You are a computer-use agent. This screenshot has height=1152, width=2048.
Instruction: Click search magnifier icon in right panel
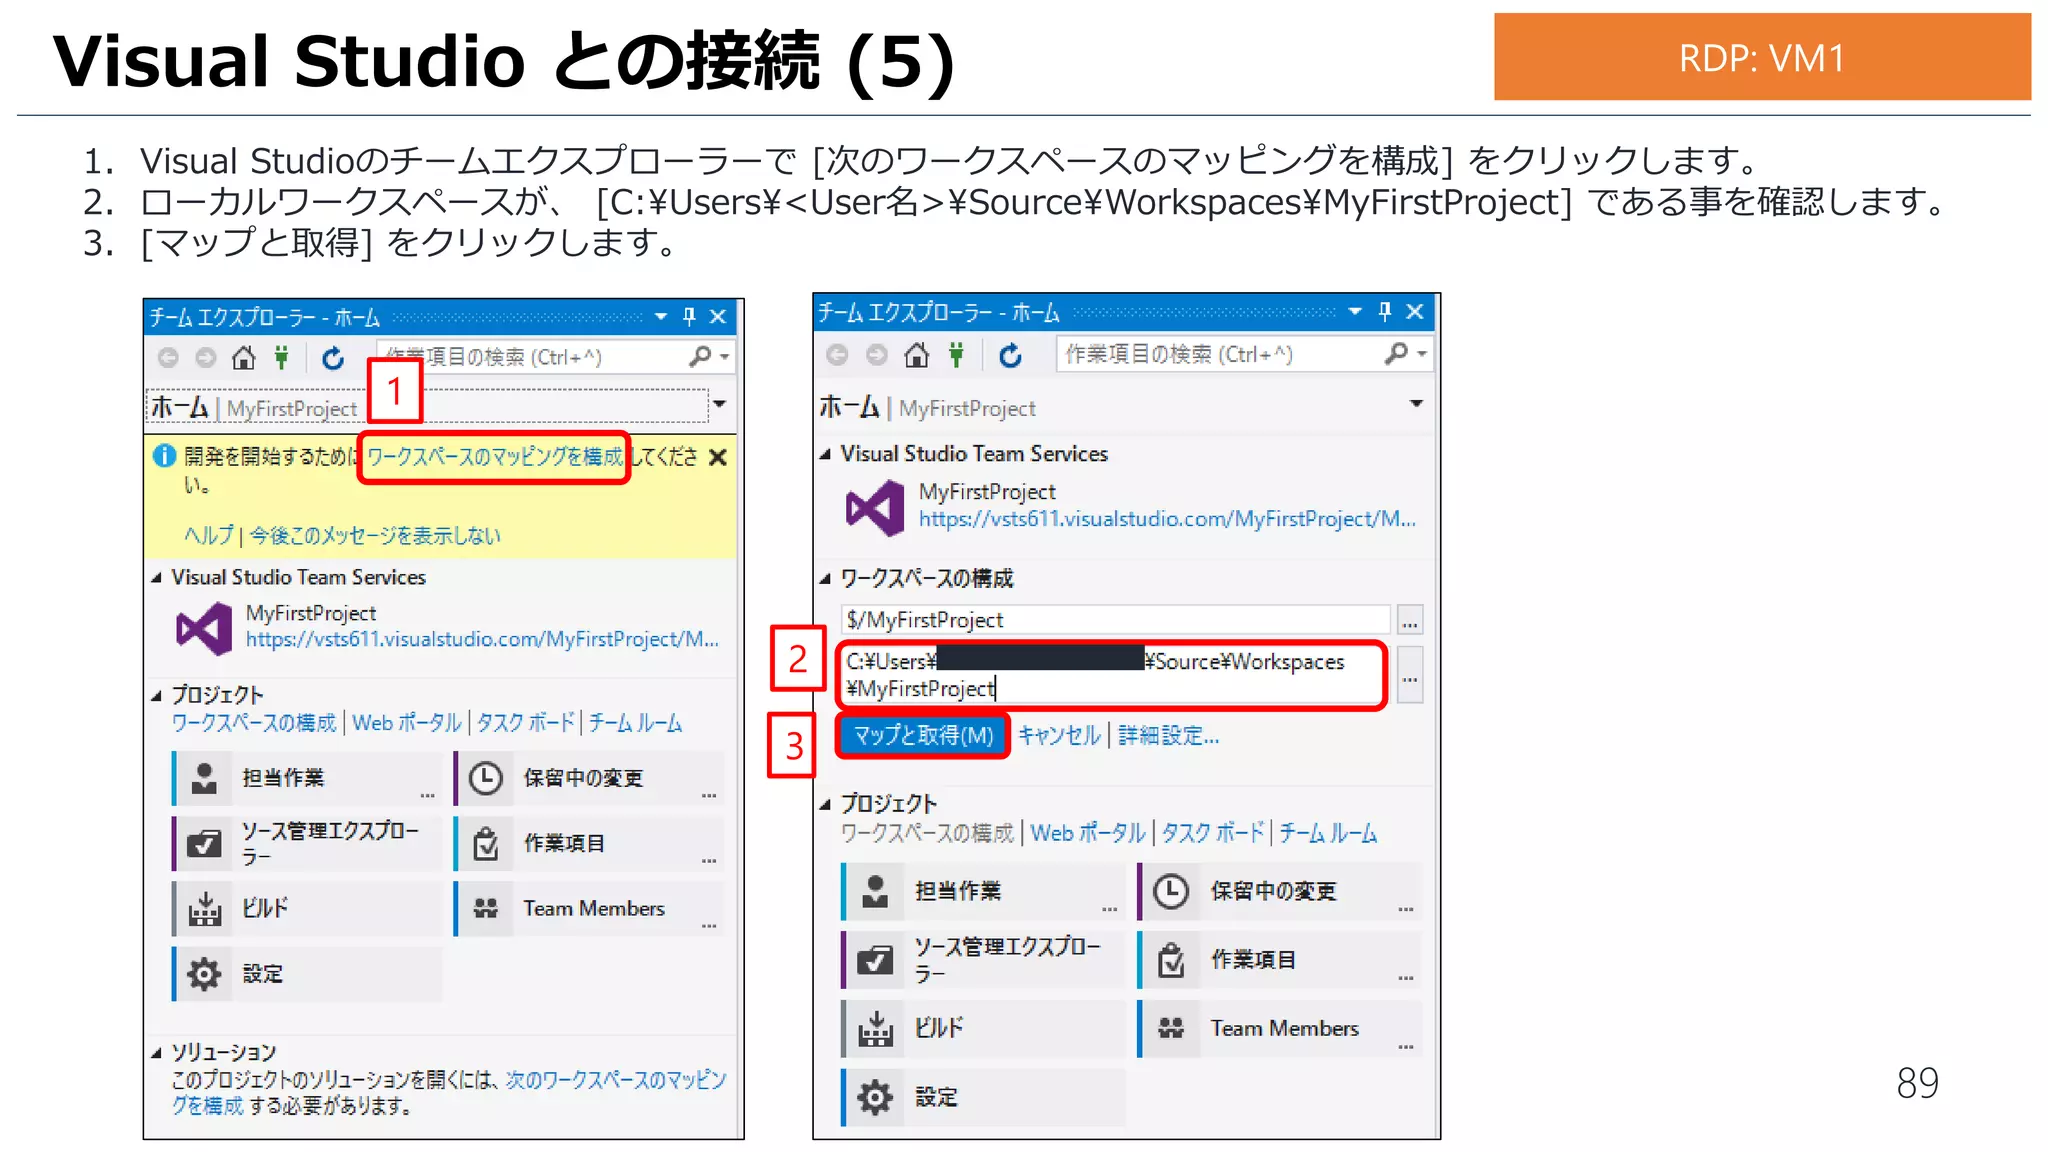coord(1396,353)
